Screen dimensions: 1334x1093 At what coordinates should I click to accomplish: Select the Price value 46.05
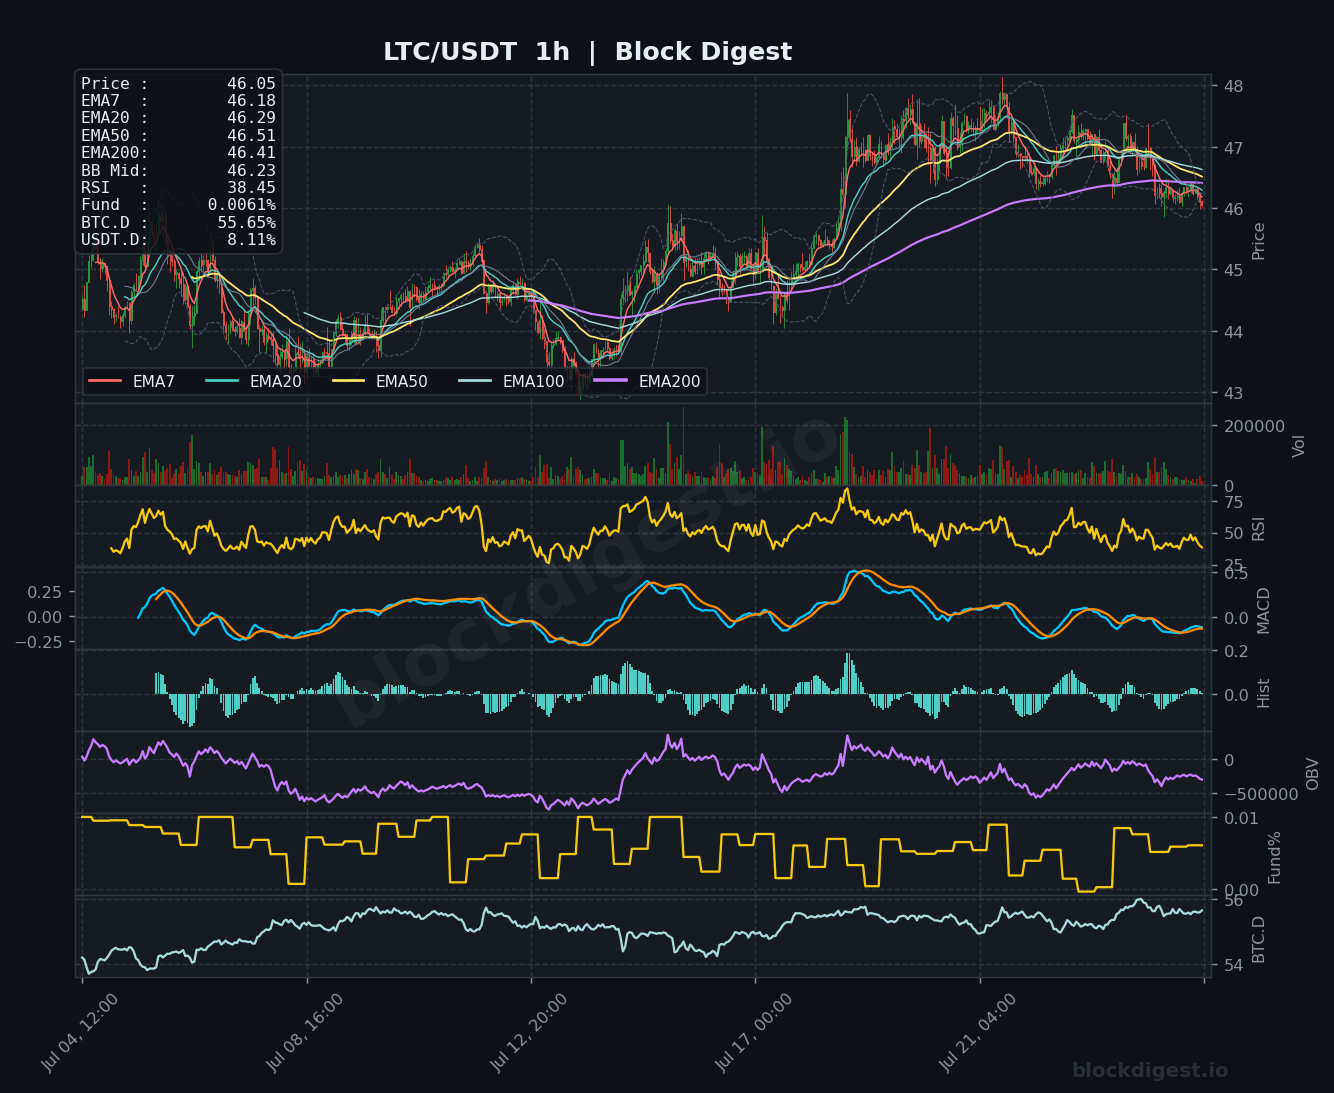(251, 84)
